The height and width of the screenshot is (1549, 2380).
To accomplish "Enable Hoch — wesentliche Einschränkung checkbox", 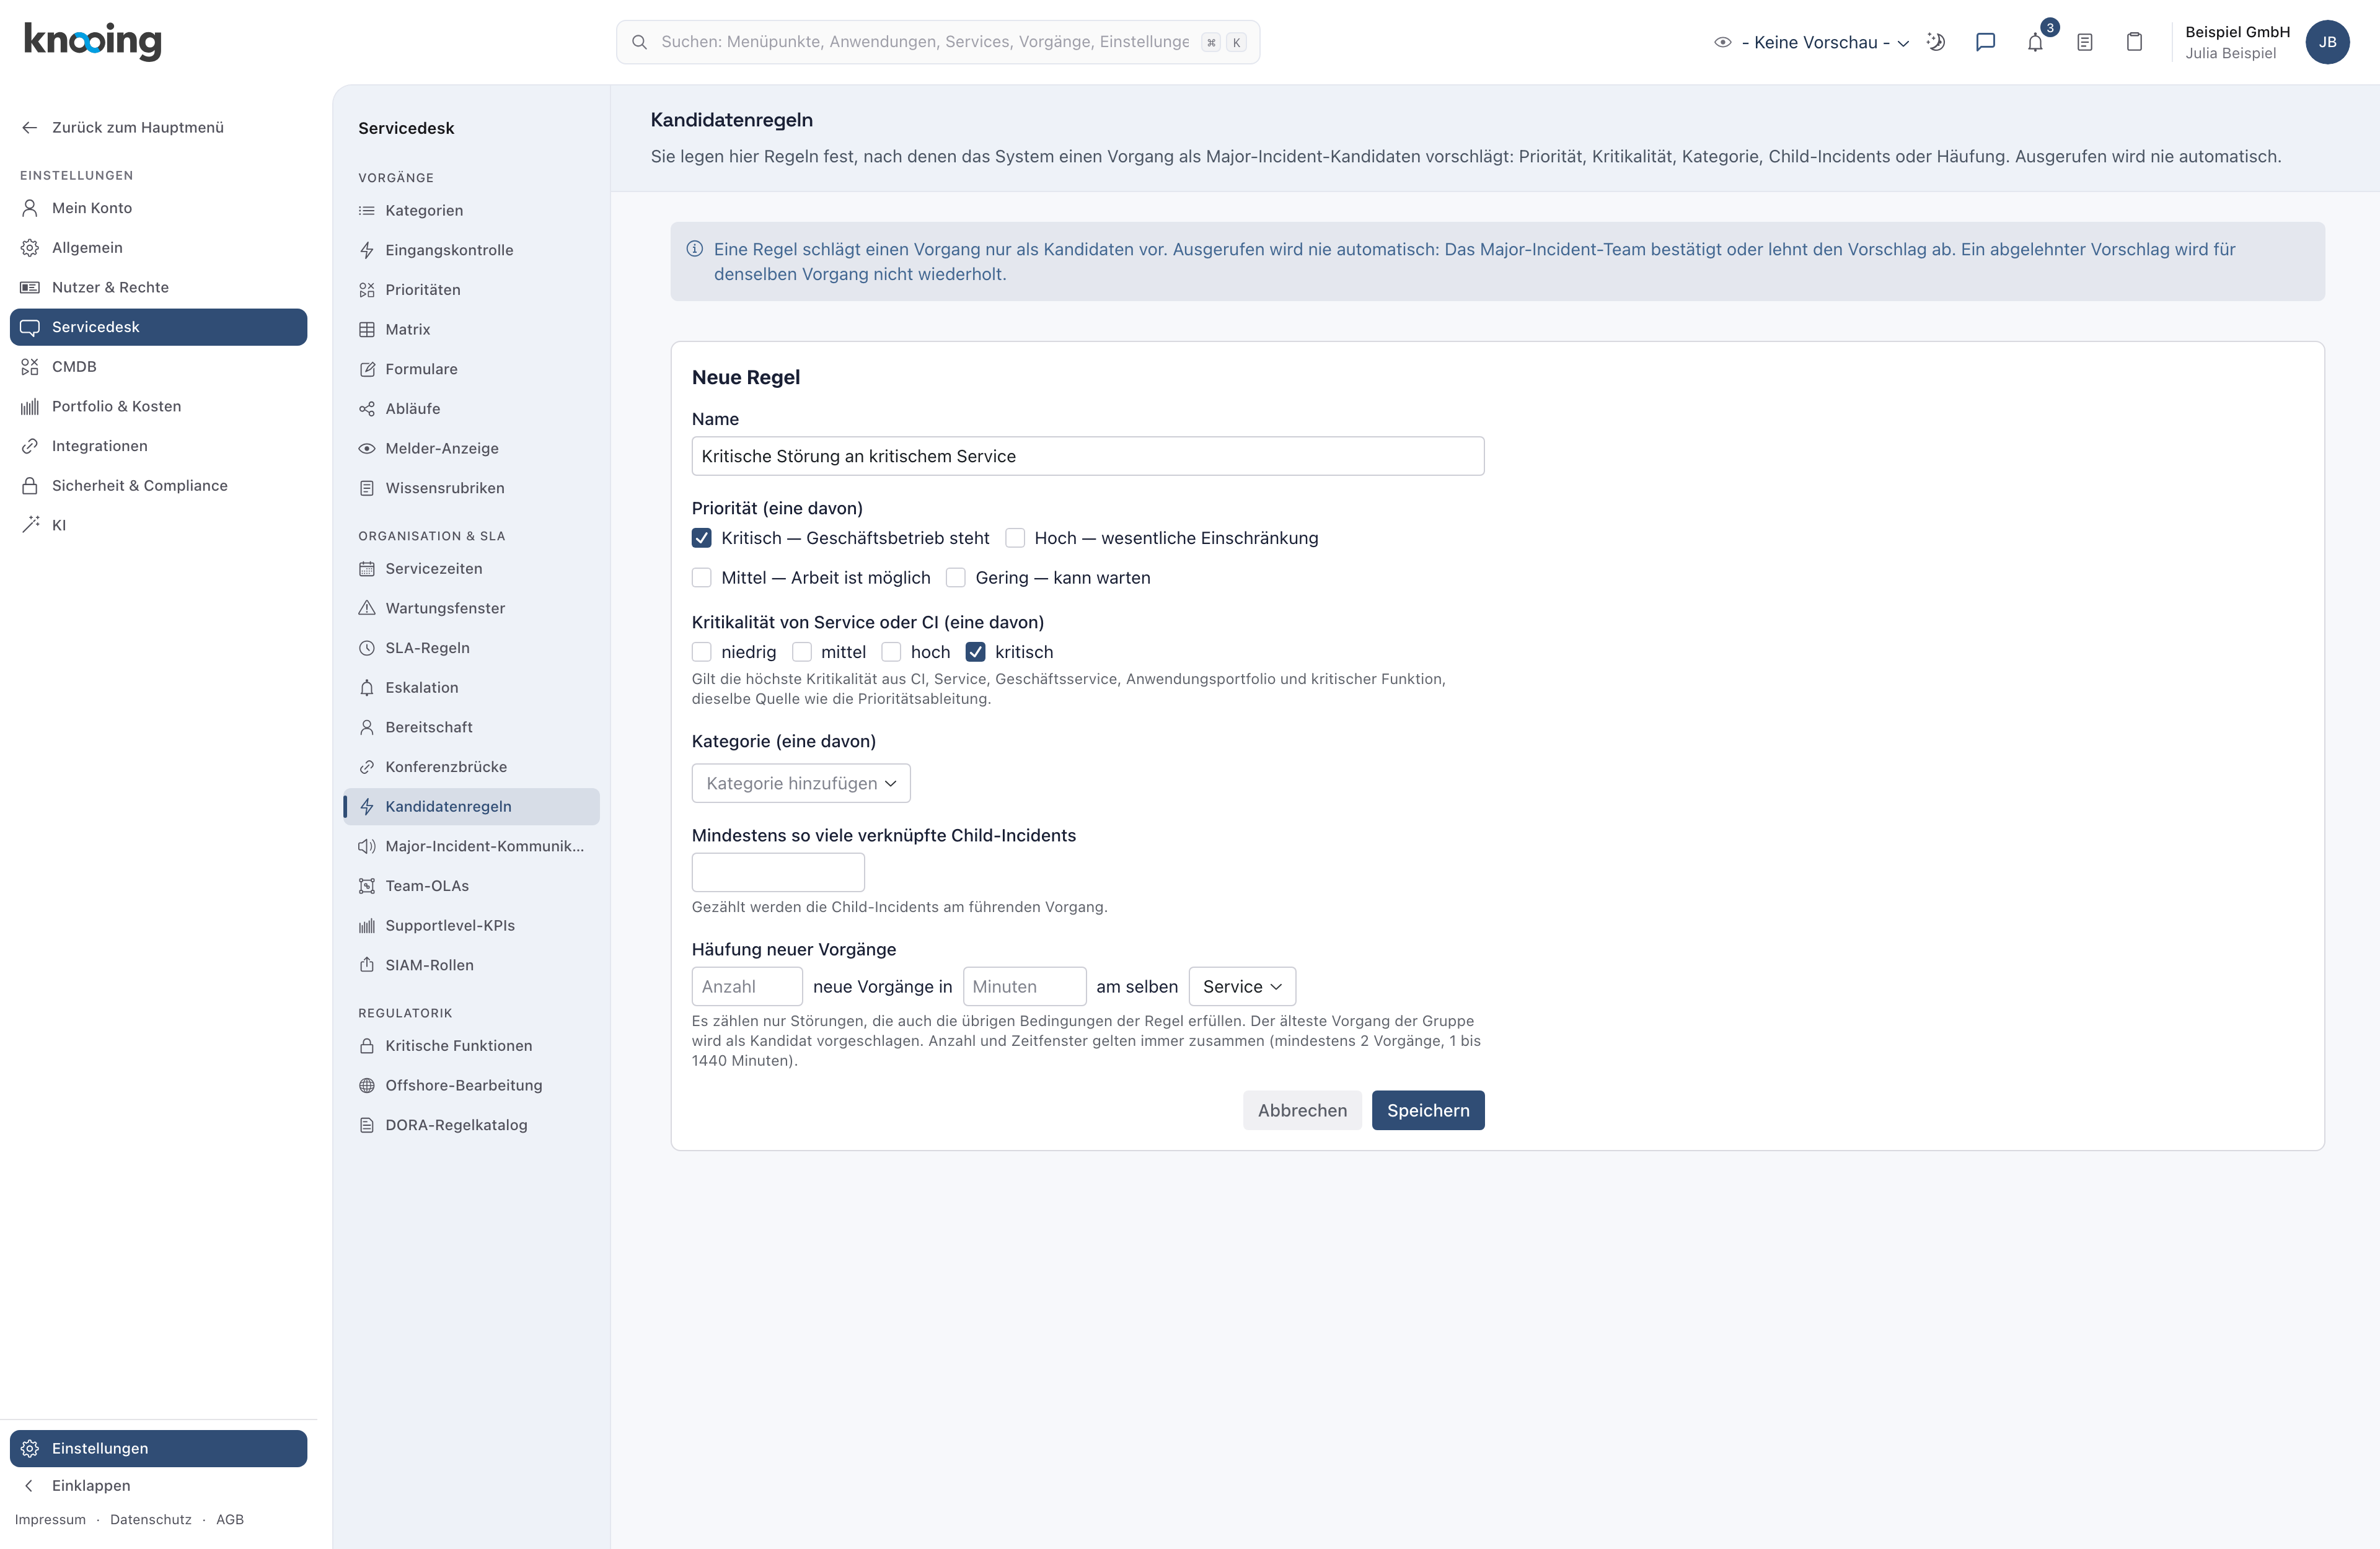I will (x=1015, y=538).
